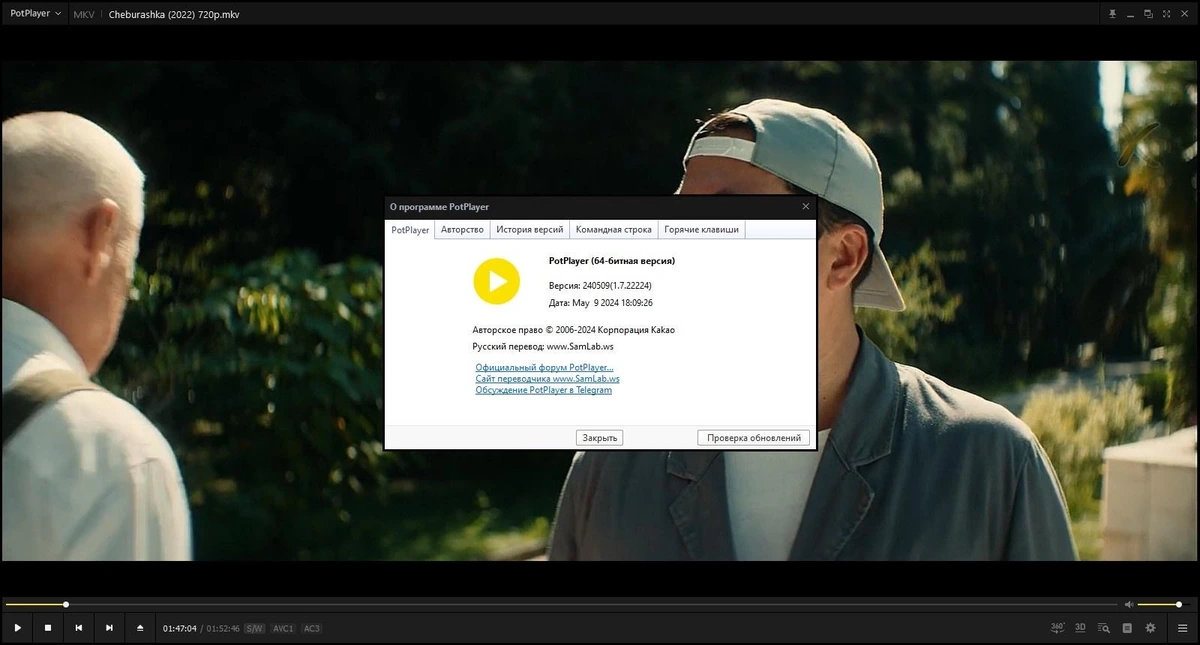1200x645 pixels.
Task: Minimize the PotPlayer window
Action: coord(1130,16)
